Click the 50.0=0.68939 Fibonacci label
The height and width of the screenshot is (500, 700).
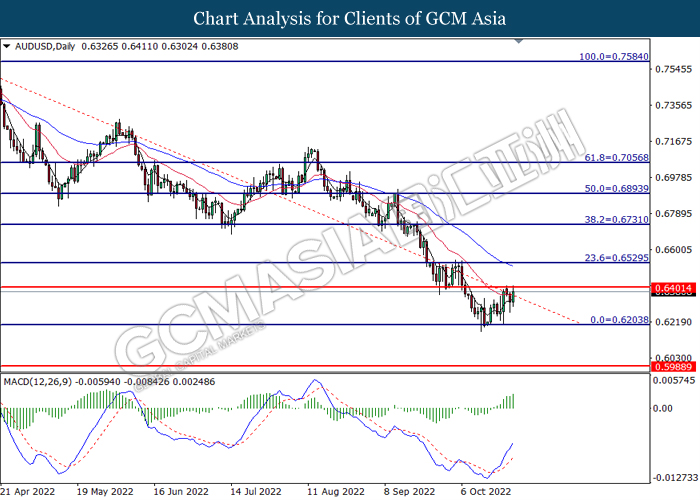[x=617, y=188]
